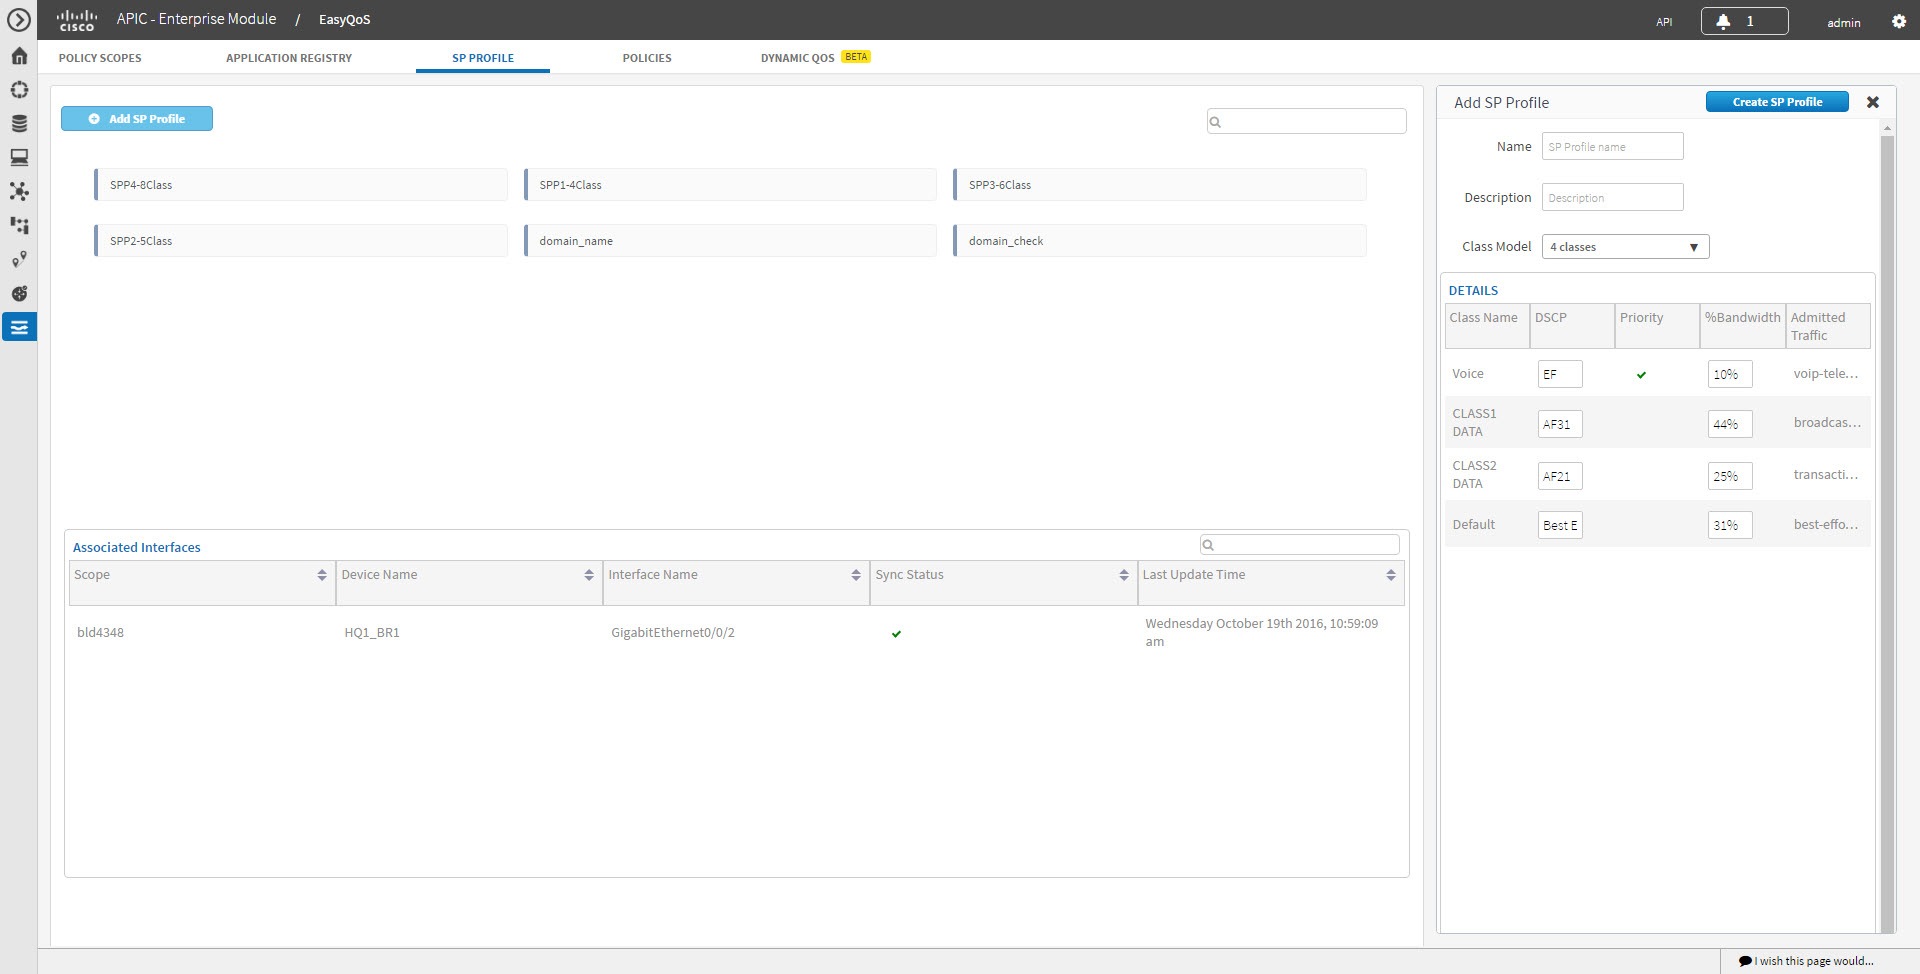Edit the Default bandwidth 31% field
The image size is (1920, 974).
[x=1730, y=525]
